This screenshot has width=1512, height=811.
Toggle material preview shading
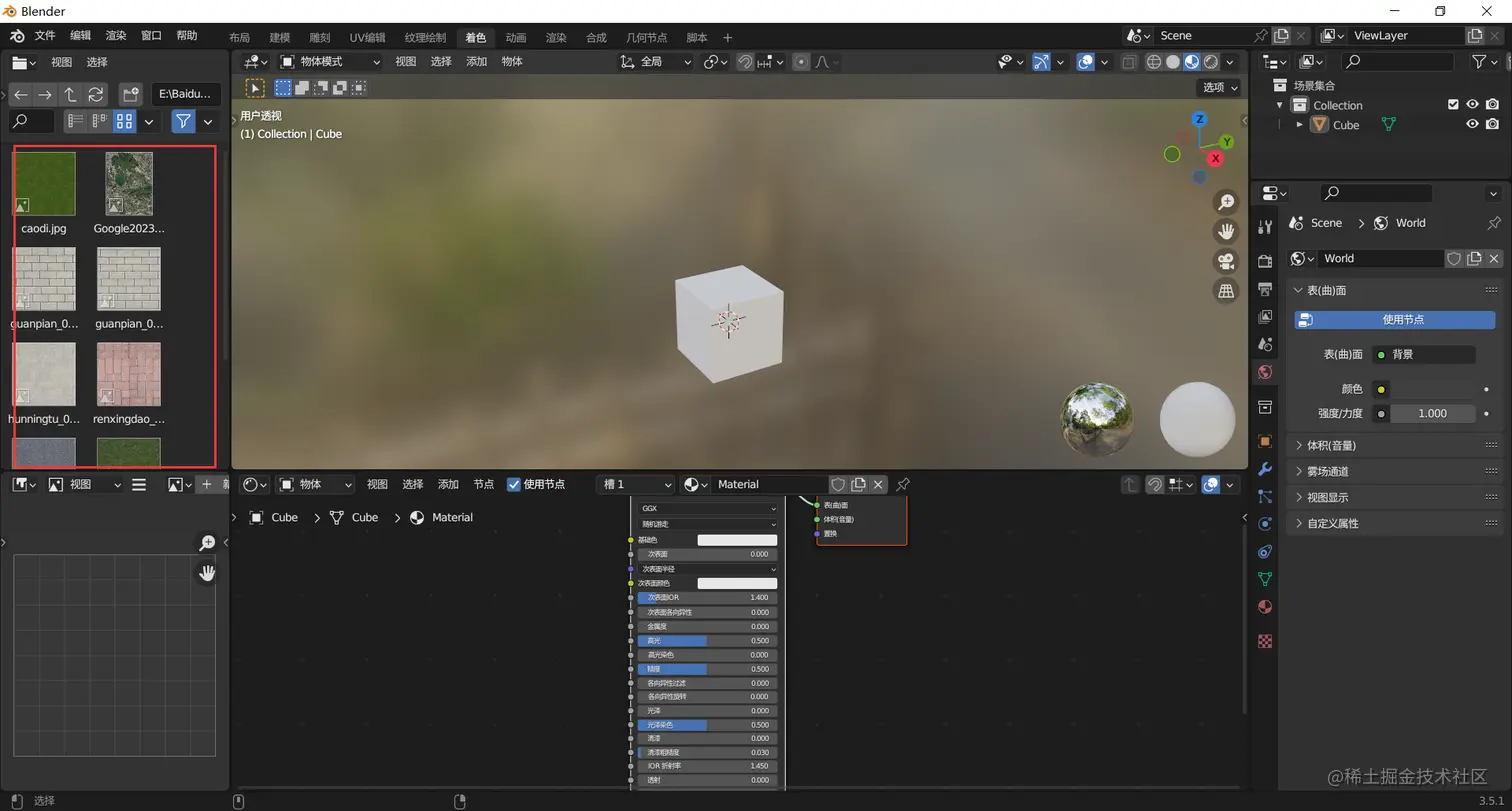coord(1192,62)
